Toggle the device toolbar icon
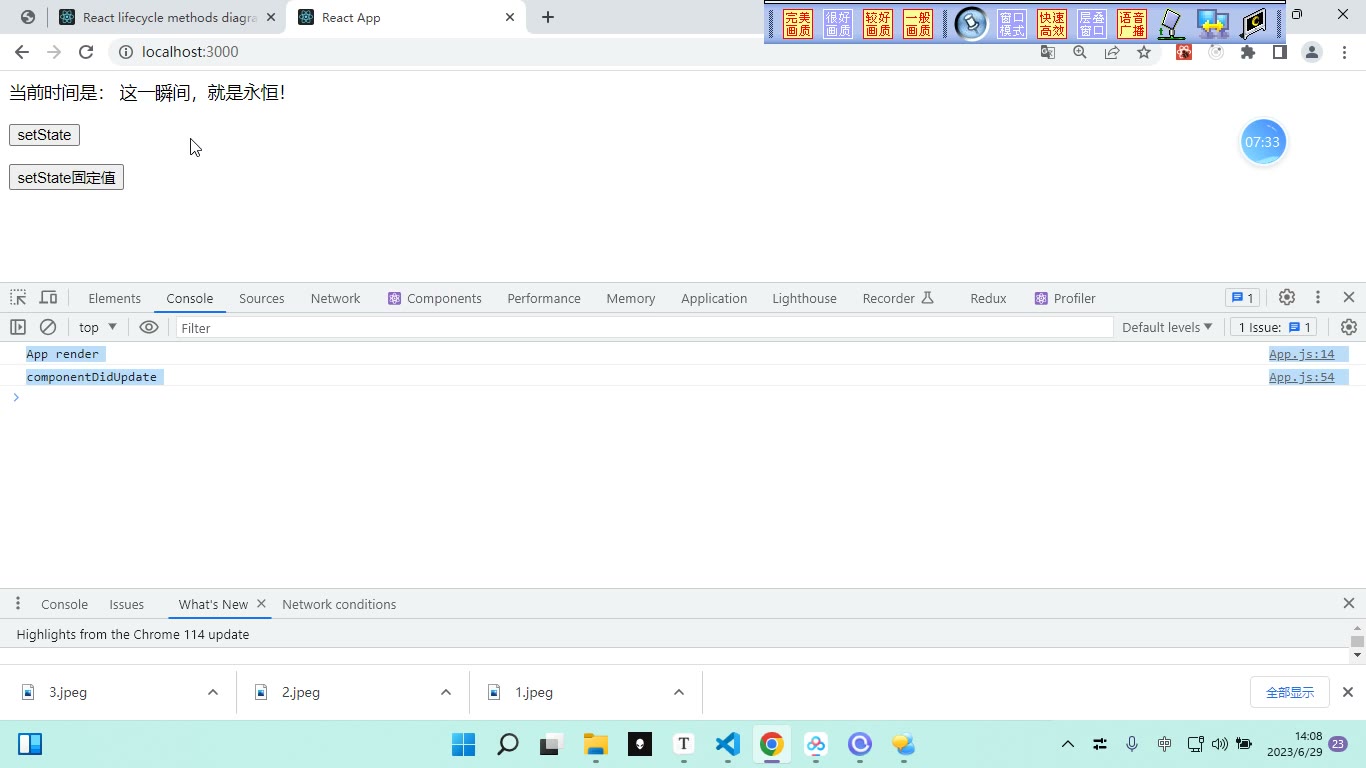The image size is (1366, 768). click(x=48, y=298)
